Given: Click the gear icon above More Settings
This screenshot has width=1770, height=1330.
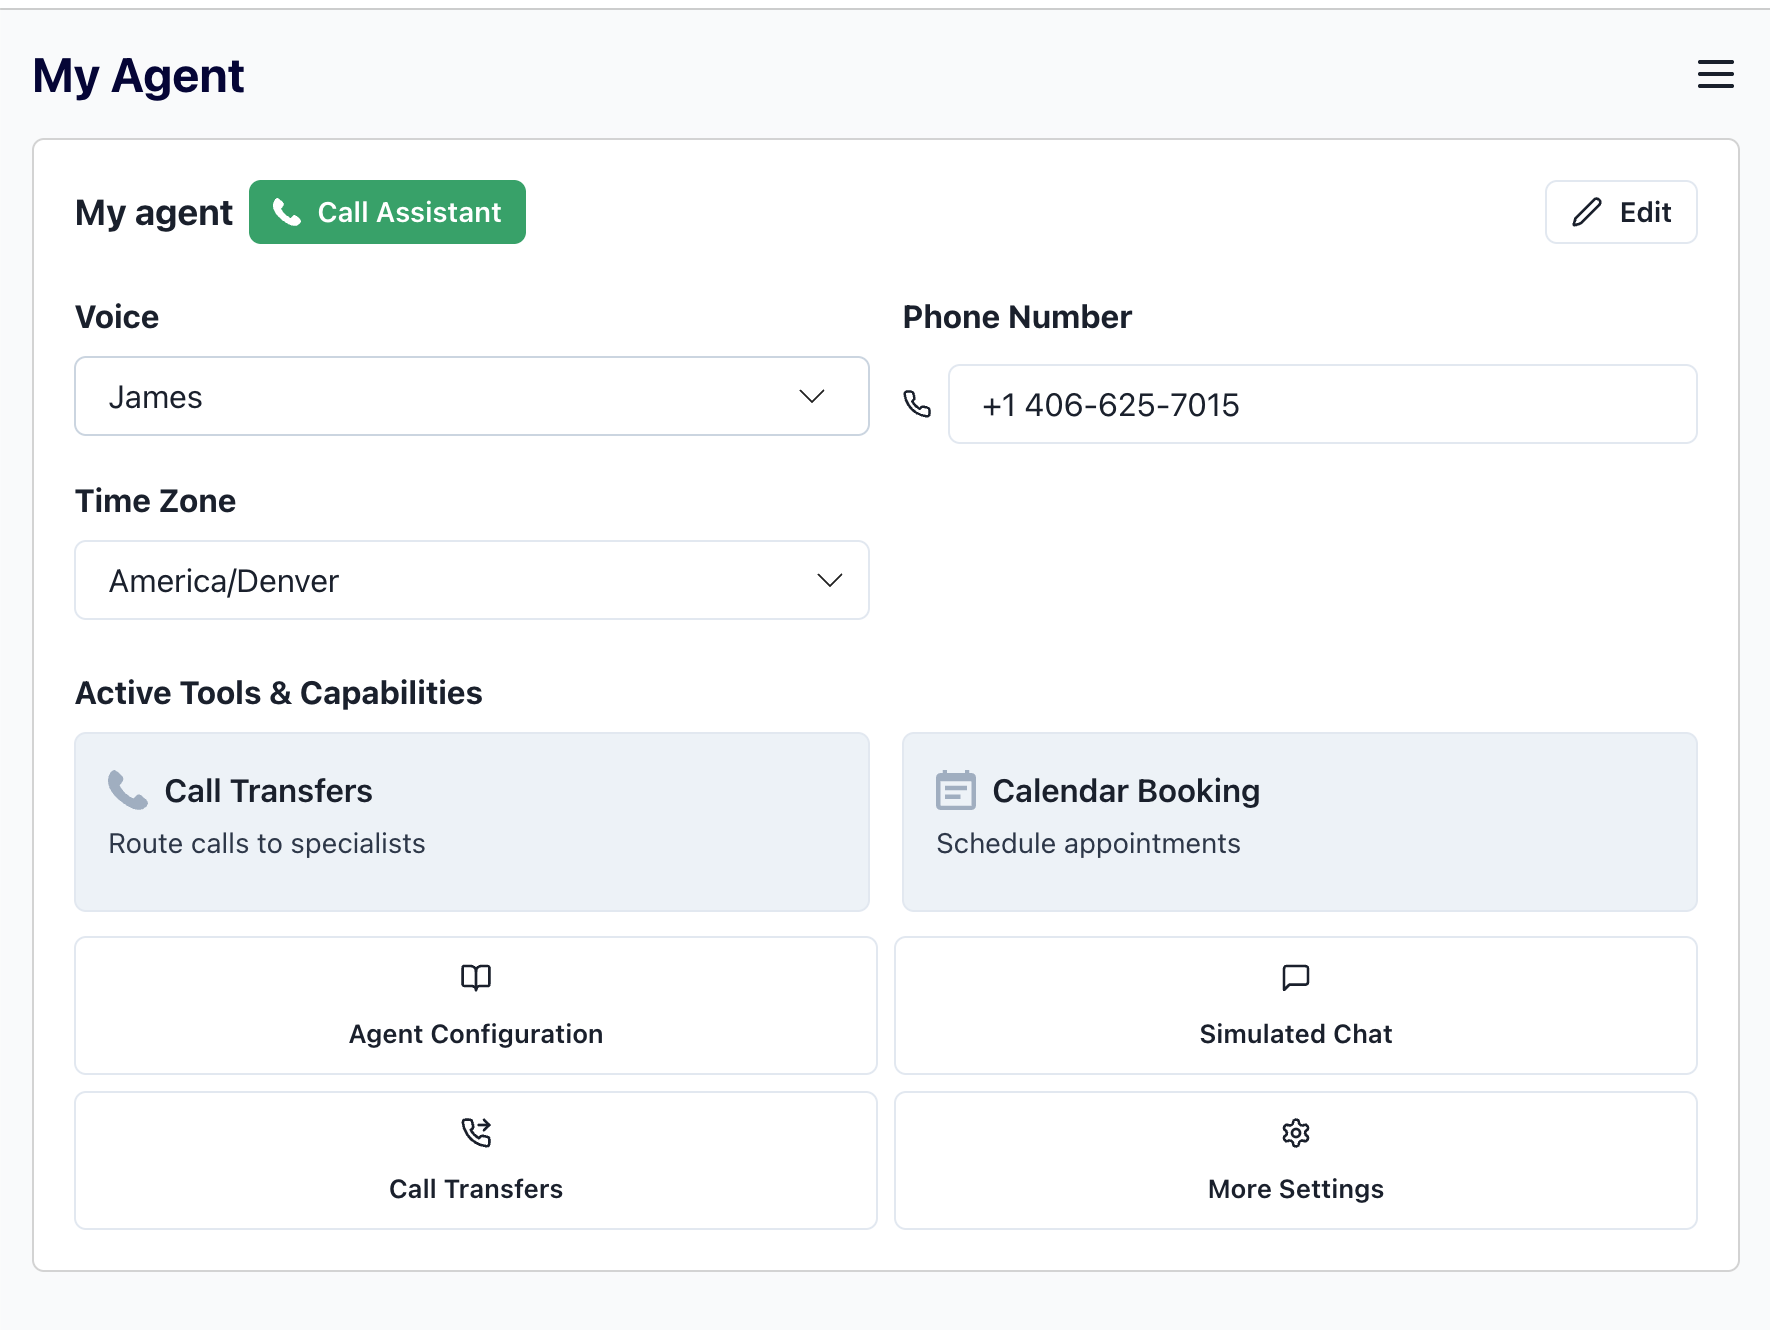Looking at the screenshot, I should point(1295,1133).
